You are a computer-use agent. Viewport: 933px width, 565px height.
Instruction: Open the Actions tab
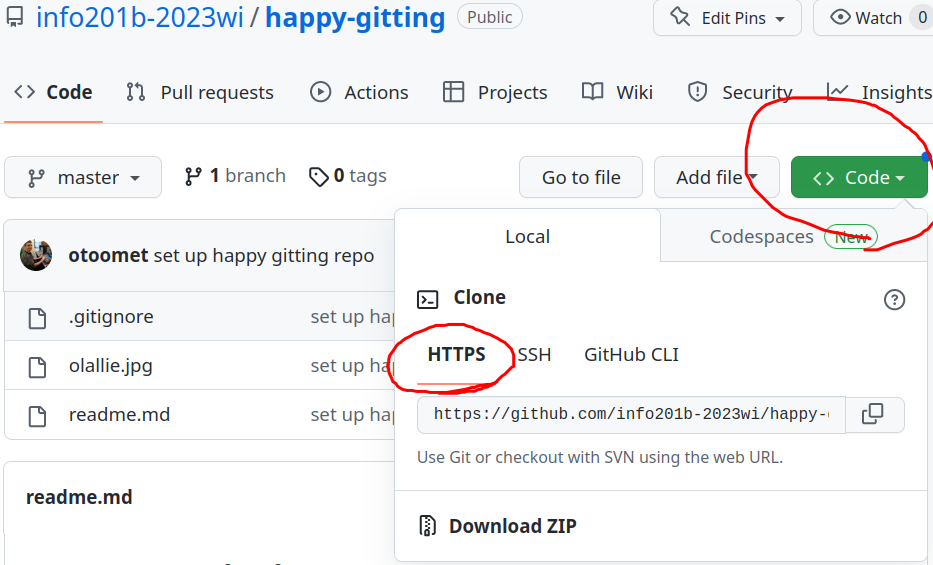pyautogui.click(x=359, y=92)
